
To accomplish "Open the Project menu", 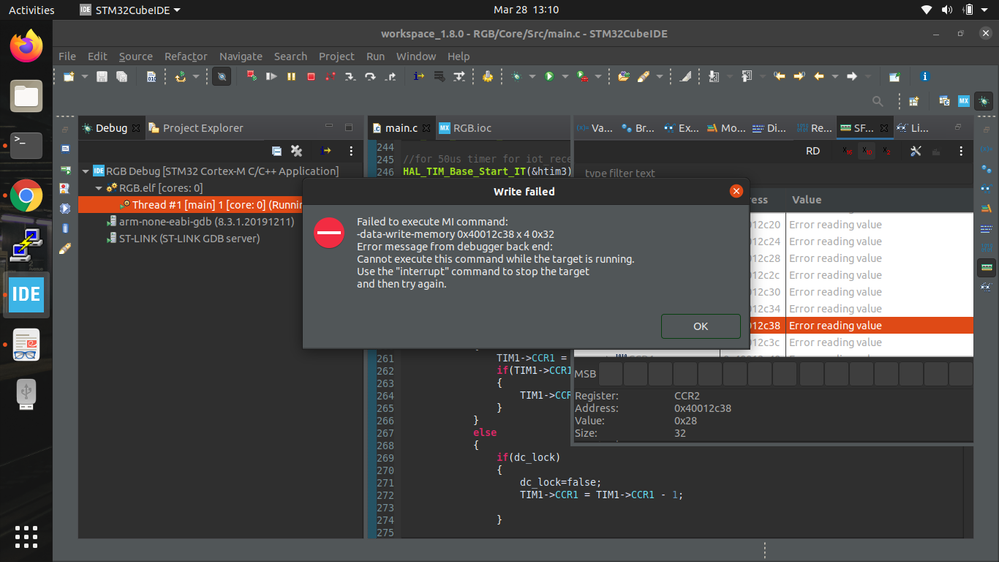I will (336, 56).
